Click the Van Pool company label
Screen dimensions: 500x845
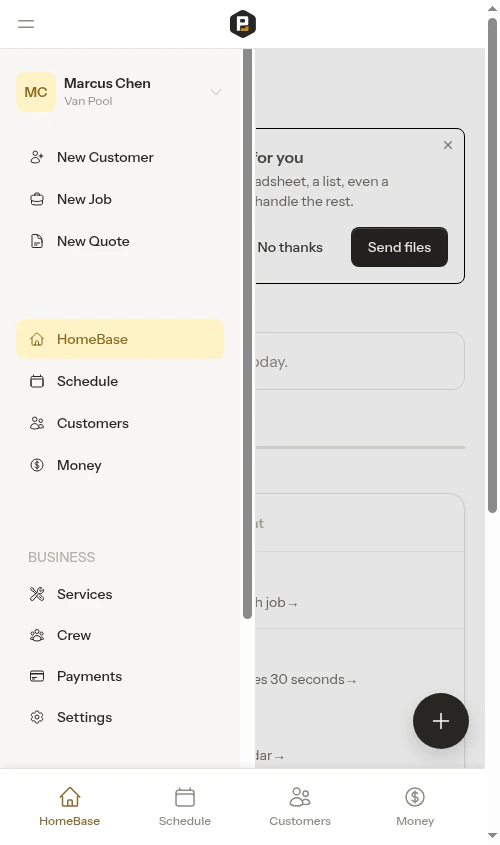tap(88, 101)
